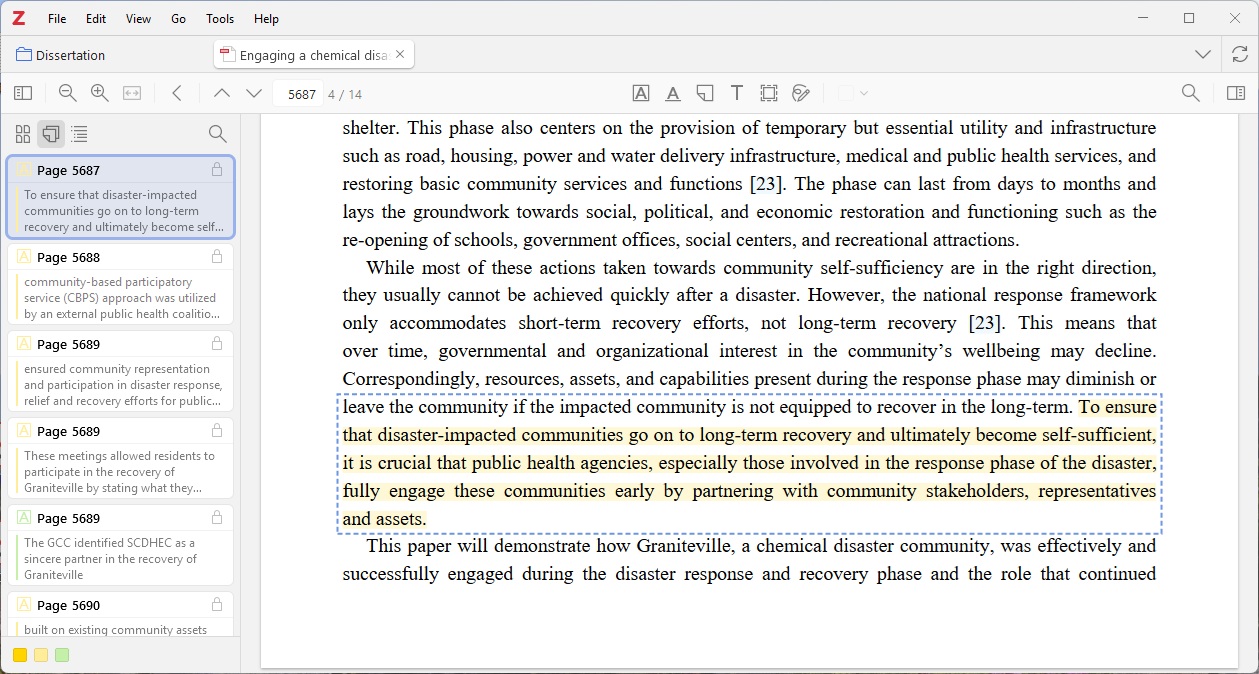This screenshot has height=674, width=1259.
Task: Click lock icon on 'These meetings allowed' annotation
Action: click(217, 431)
